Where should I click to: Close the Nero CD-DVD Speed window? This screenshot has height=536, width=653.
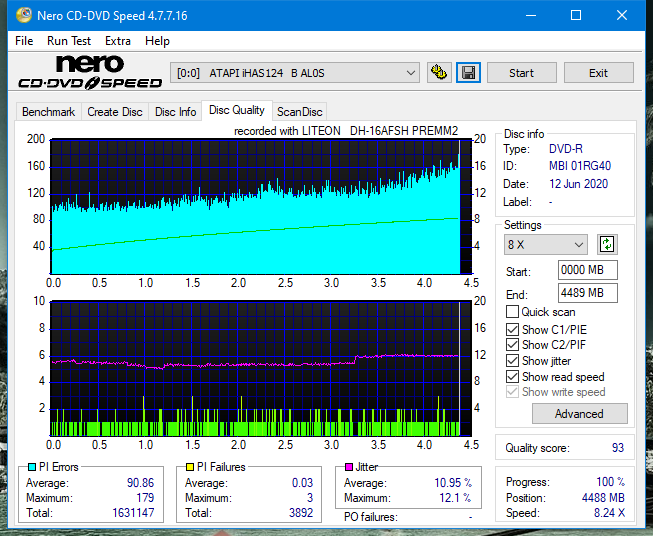pos(622,15)
